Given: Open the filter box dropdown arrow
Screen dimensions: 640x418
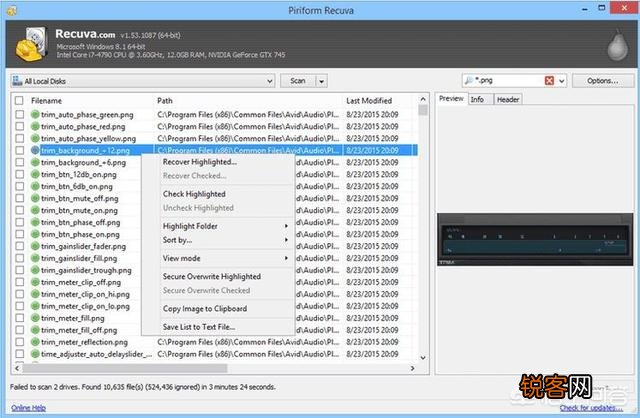Looking at the screenshot, I should tap(562, 80).
